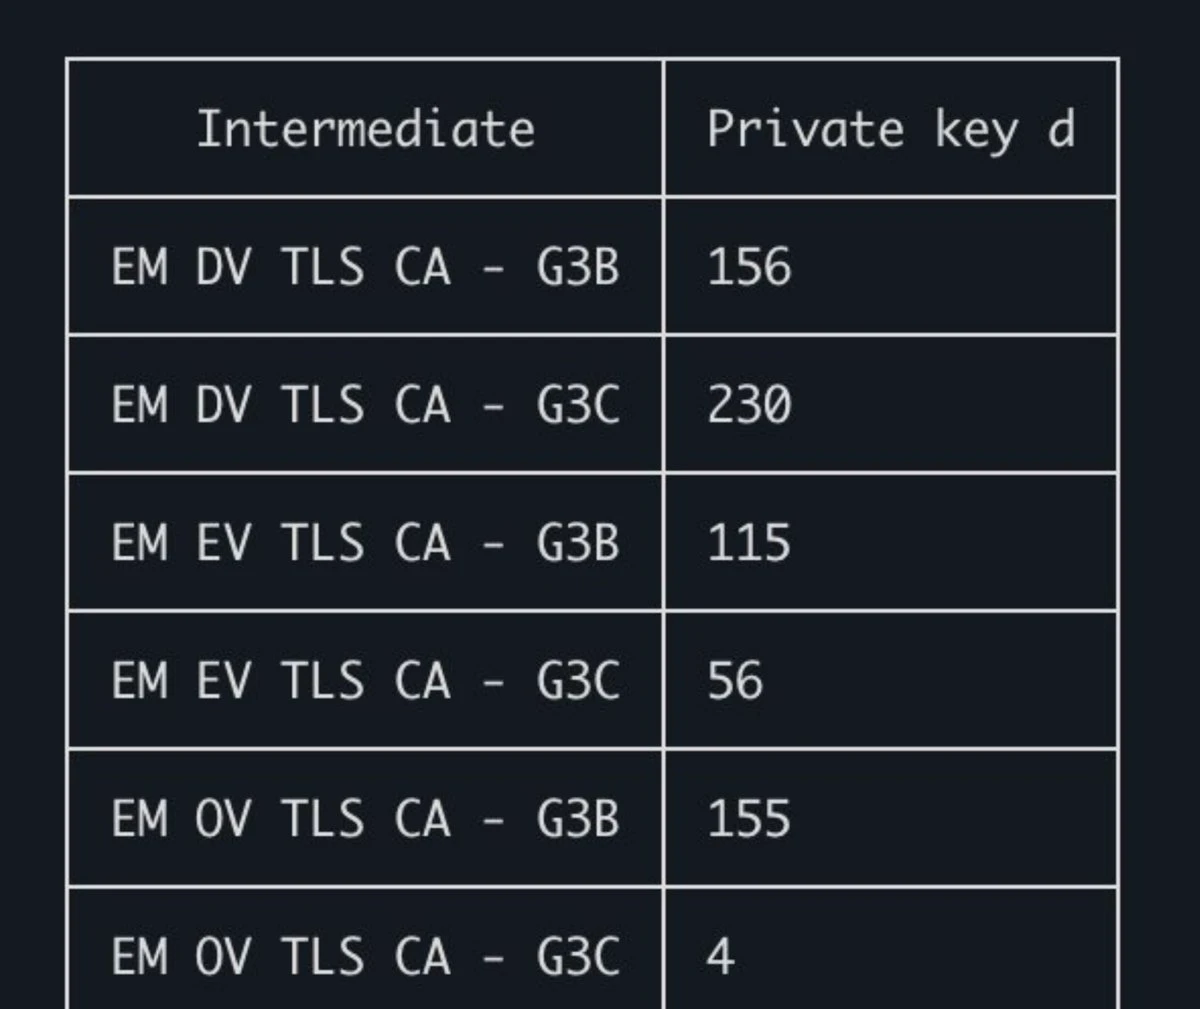Click the Intermediate column header

tap(365, 128)
